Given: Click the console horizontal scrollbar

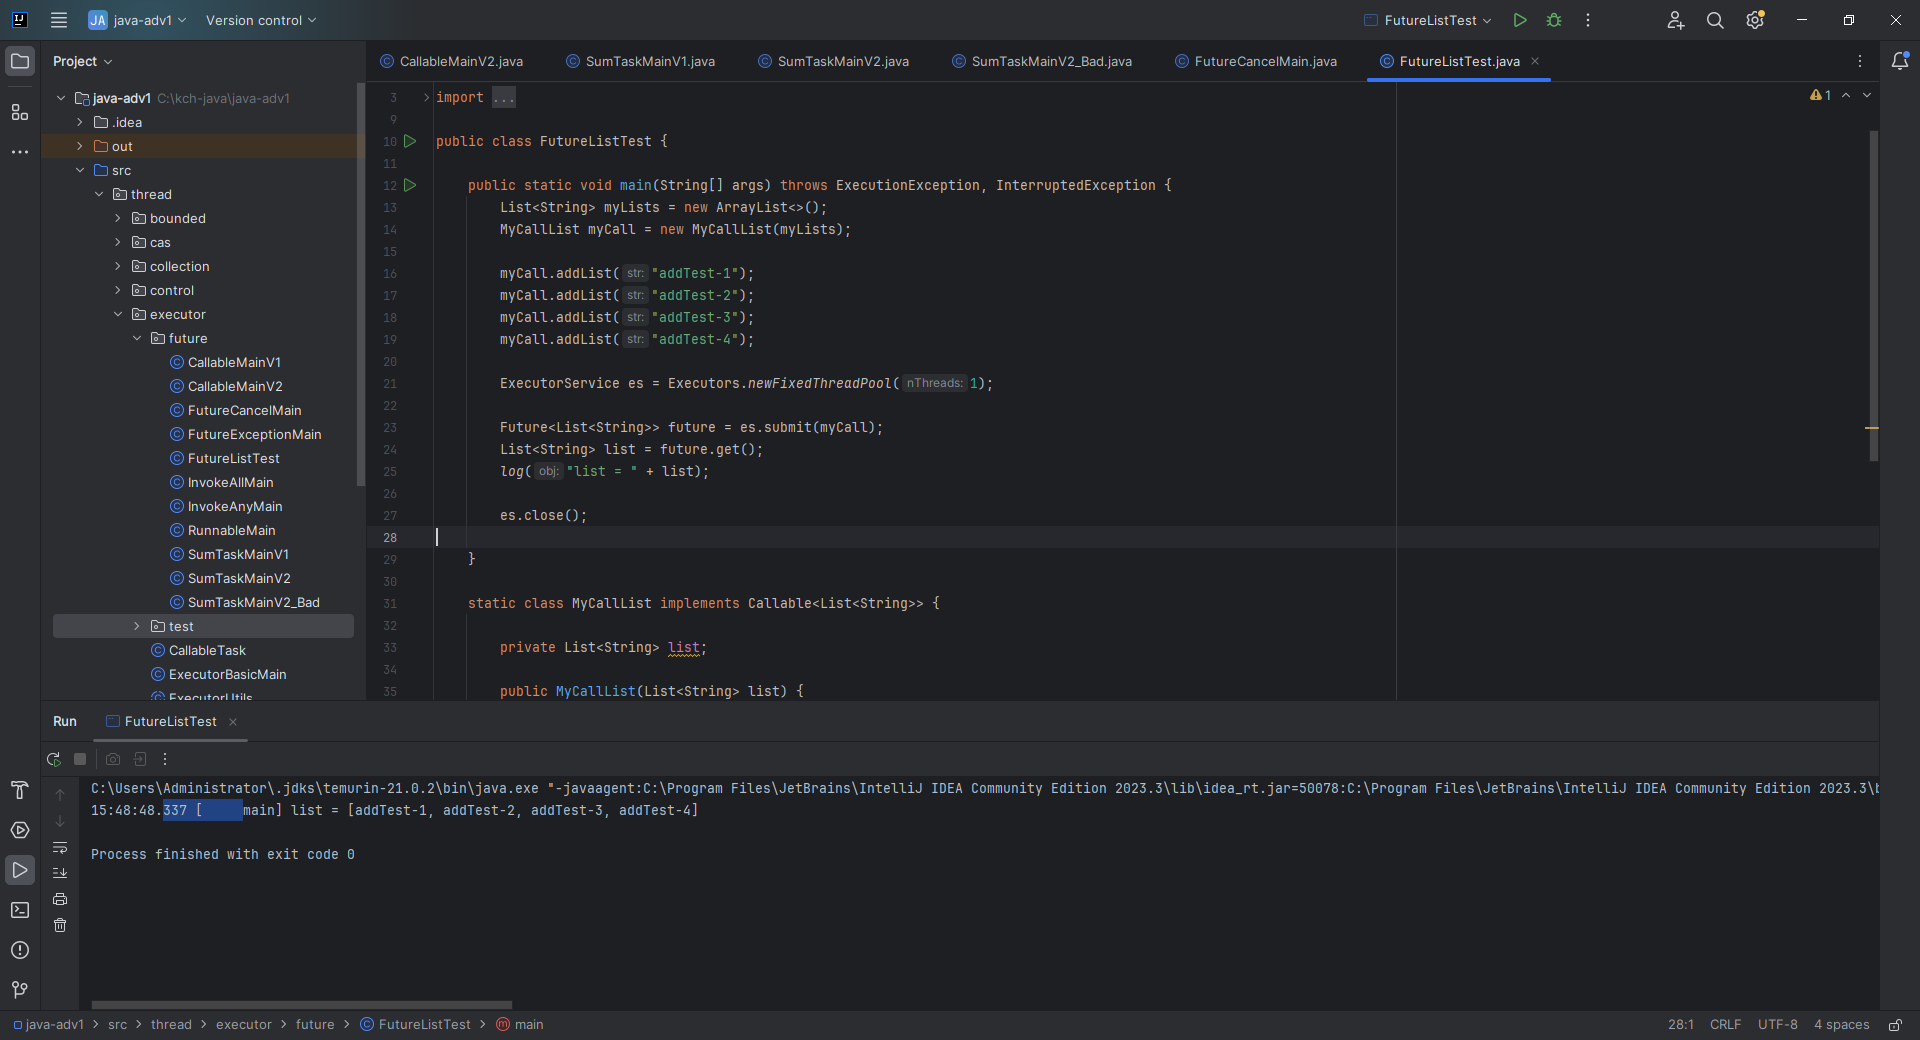Looking at the screenshot, I should coord(301,1005).
